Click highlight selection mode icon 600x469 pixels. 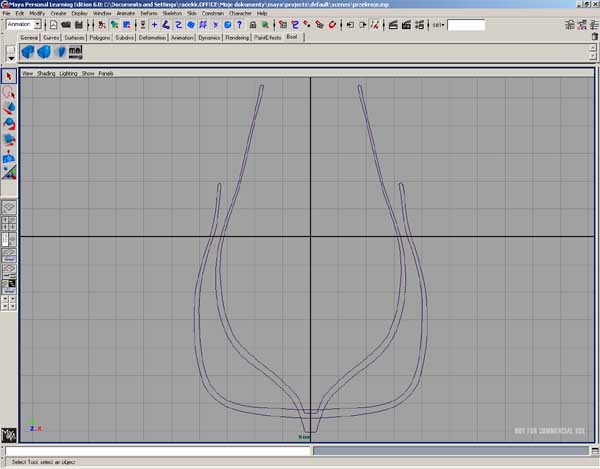(x=265, y=25)
